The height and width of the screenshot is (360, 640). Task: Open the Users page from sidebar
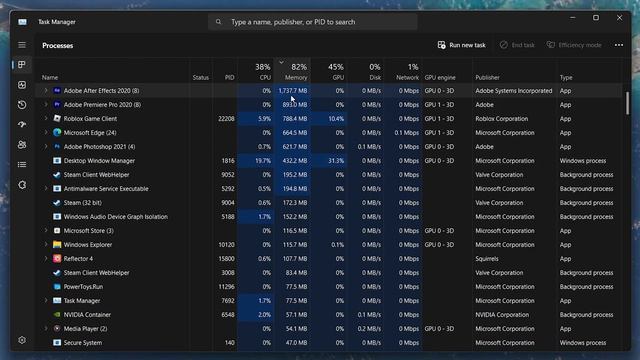(x=22, y=144)
